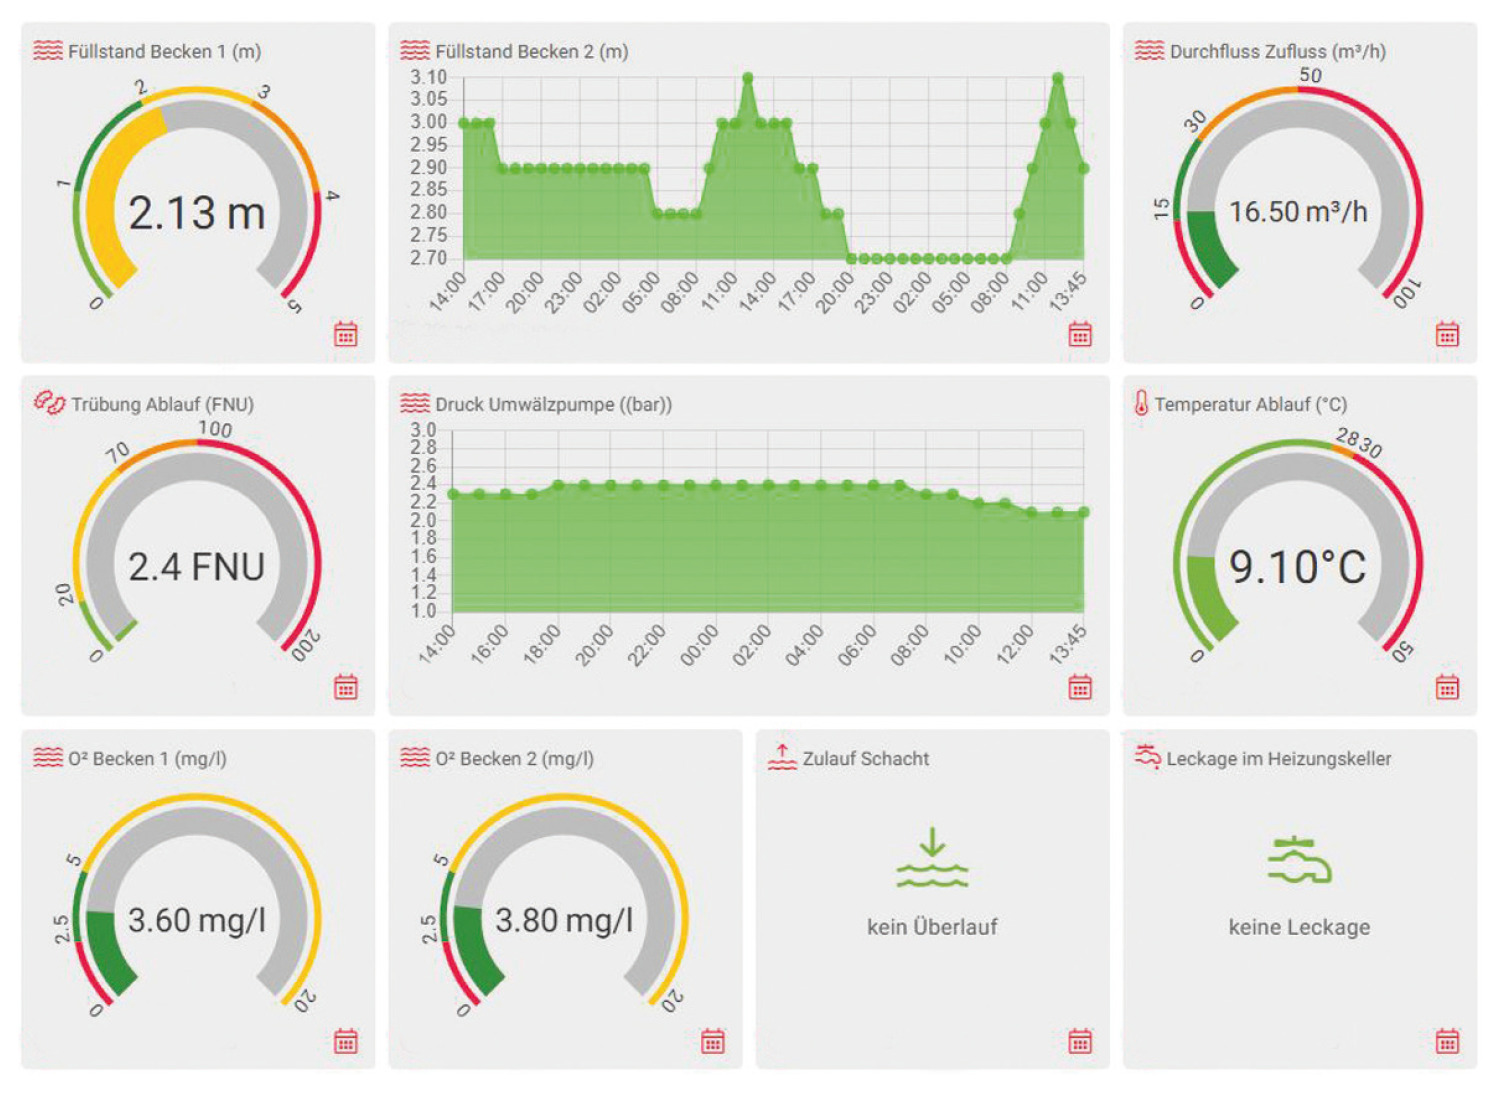Image resolution: width=1500 pixels, height=1093 pixels.
Task: Click calendar icon in Füllstand Becken 2 chart
Action: point(1080,334)
